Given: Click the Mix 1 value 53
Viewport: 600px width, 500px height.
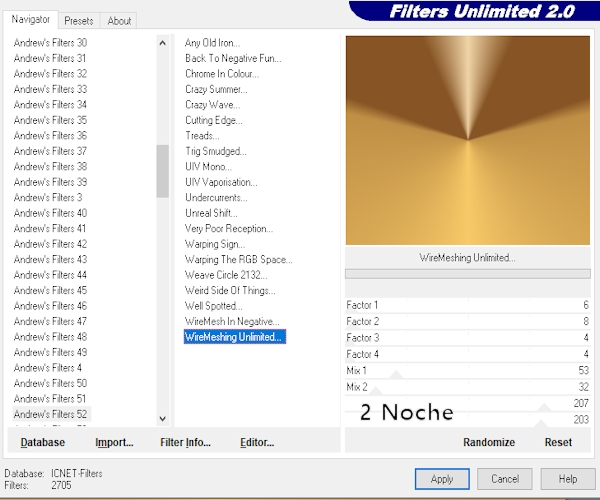Looking at the screenshot, I should [583, 370].
